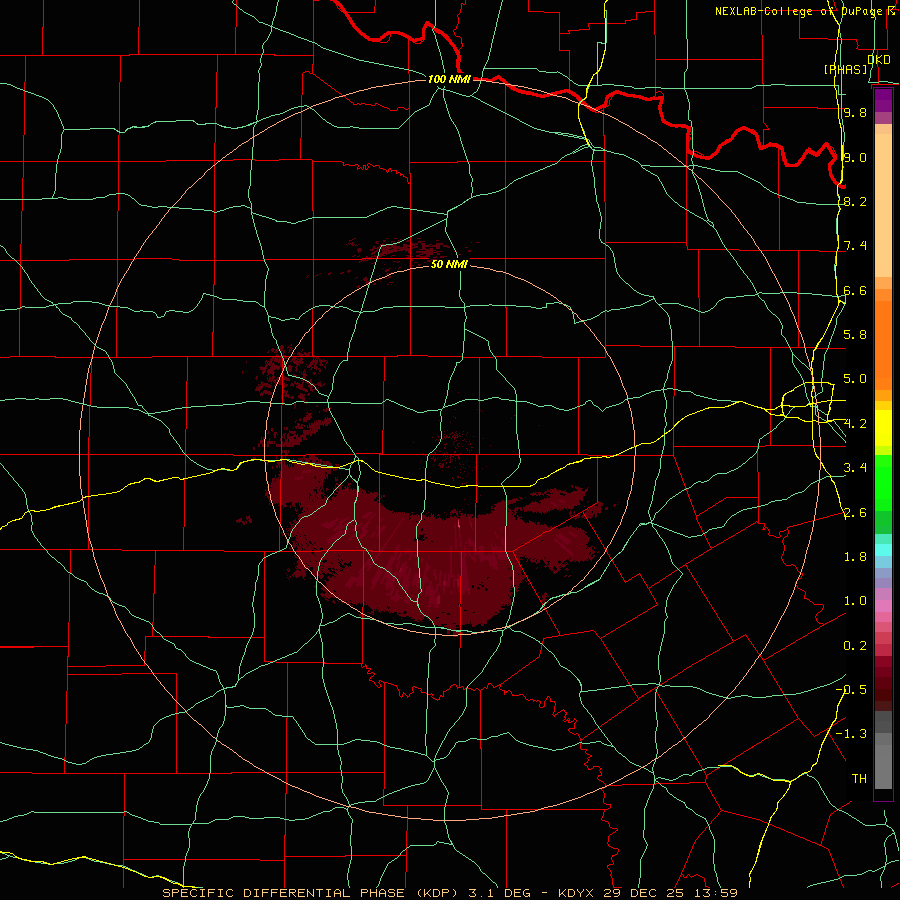Click the 3.4 scale value
The width and height of the screenshot is (900, 900).
[855, 468]
